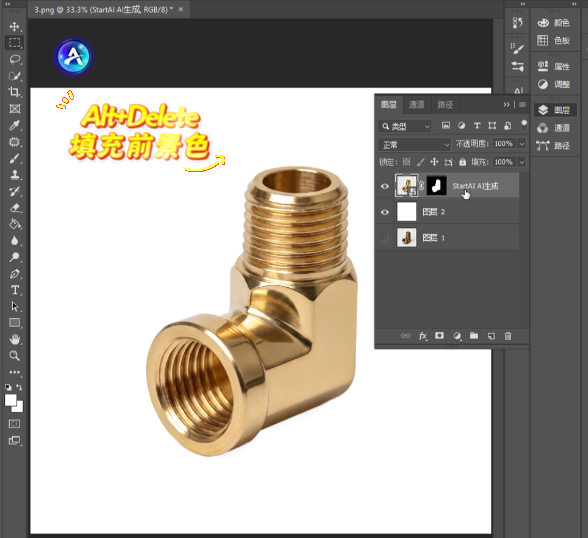Hide the StartAI AI生成 layer
Screen dimensions: 588x538
tap(385, 186)
